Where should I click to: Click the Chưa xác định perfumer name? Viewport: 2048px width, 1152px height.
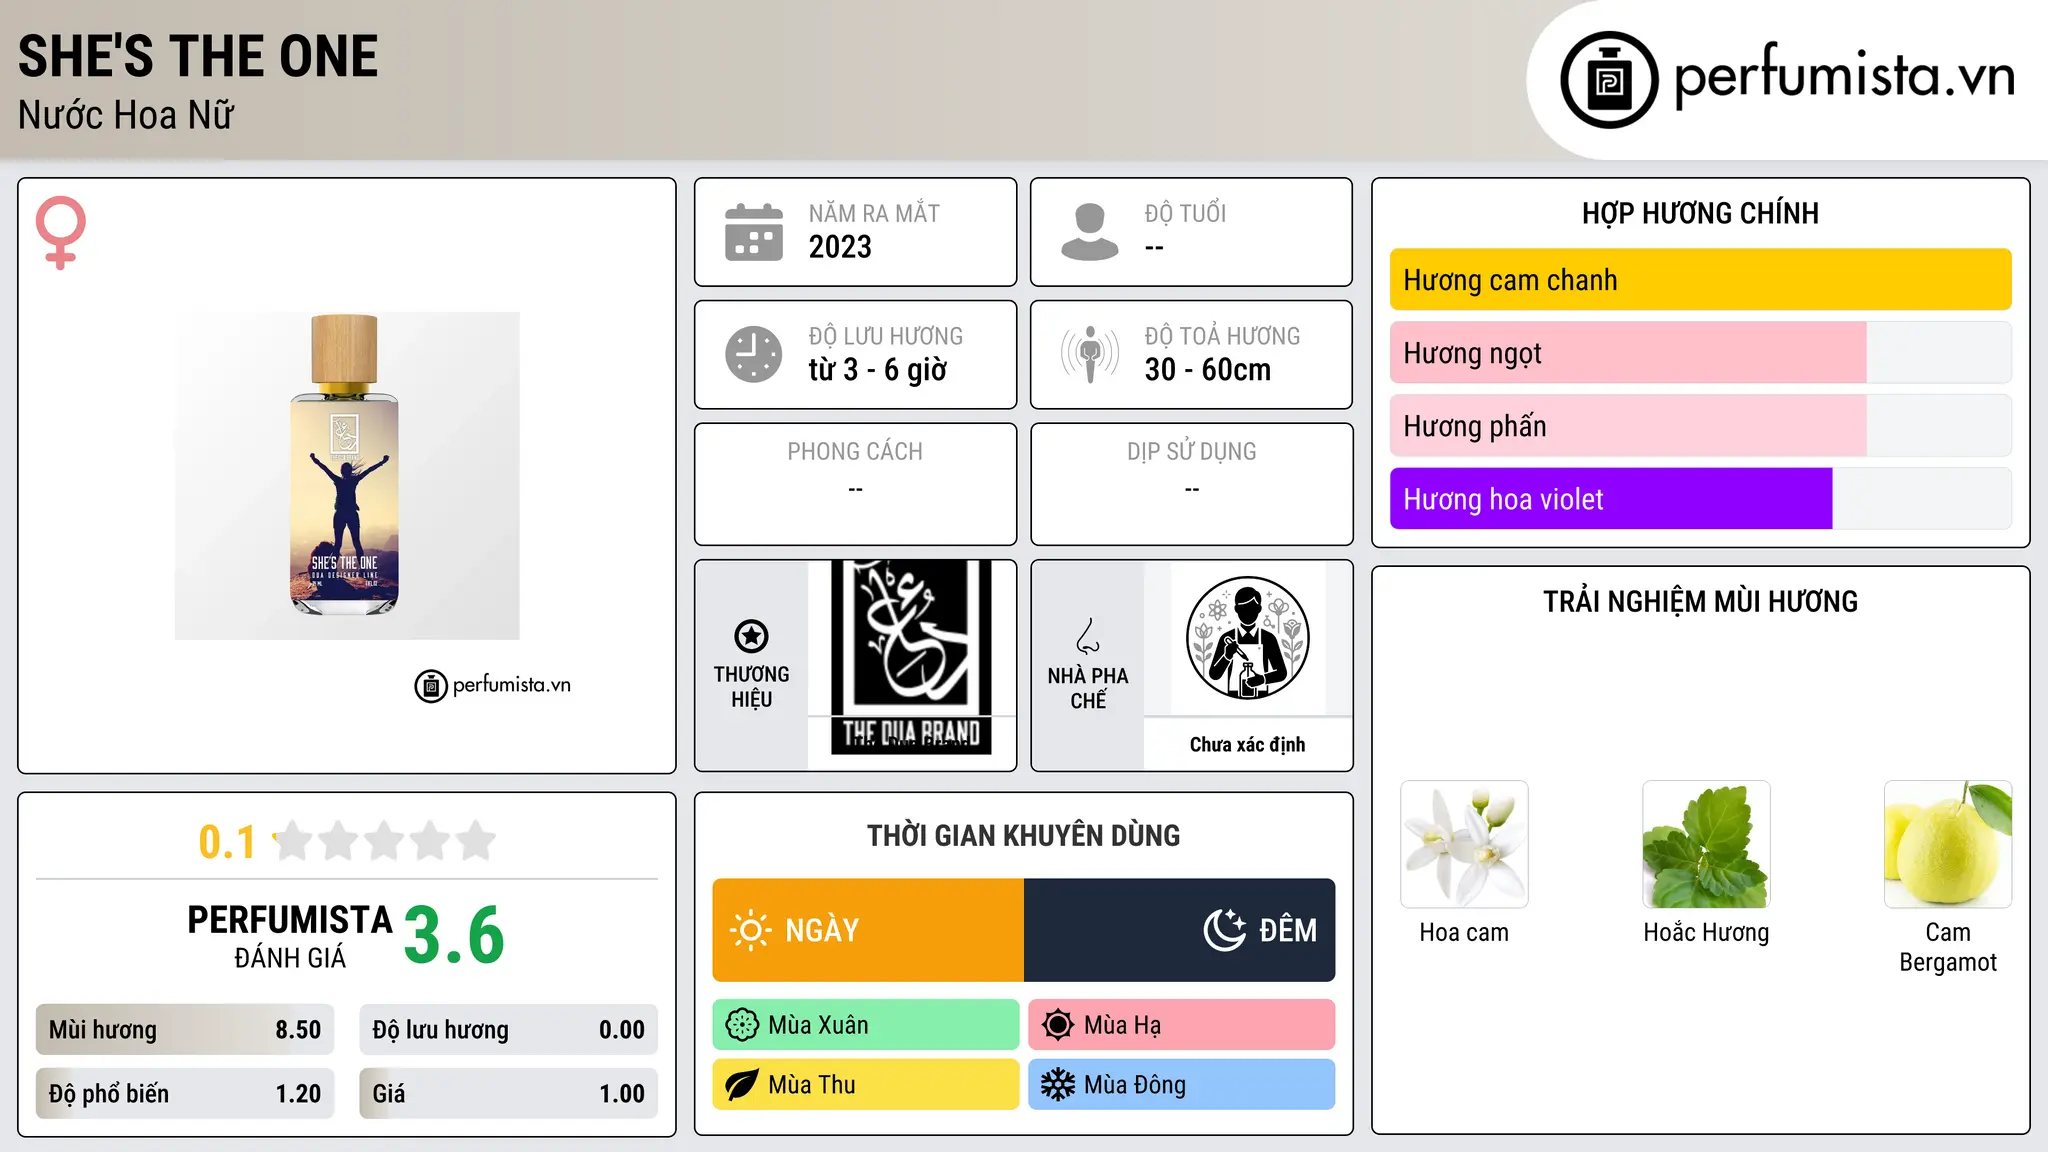(1248, 745)
